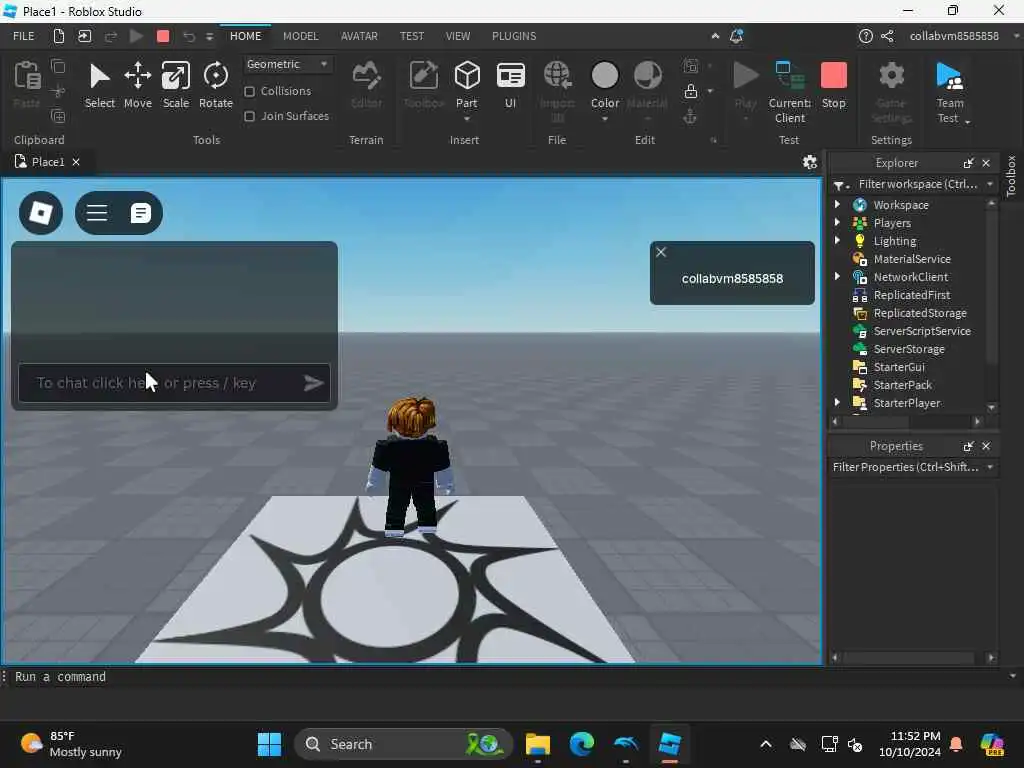Screen dimensions: 1024x768
Task: Click the red stop square in quick access bar
Action: [x=163, y=36]
